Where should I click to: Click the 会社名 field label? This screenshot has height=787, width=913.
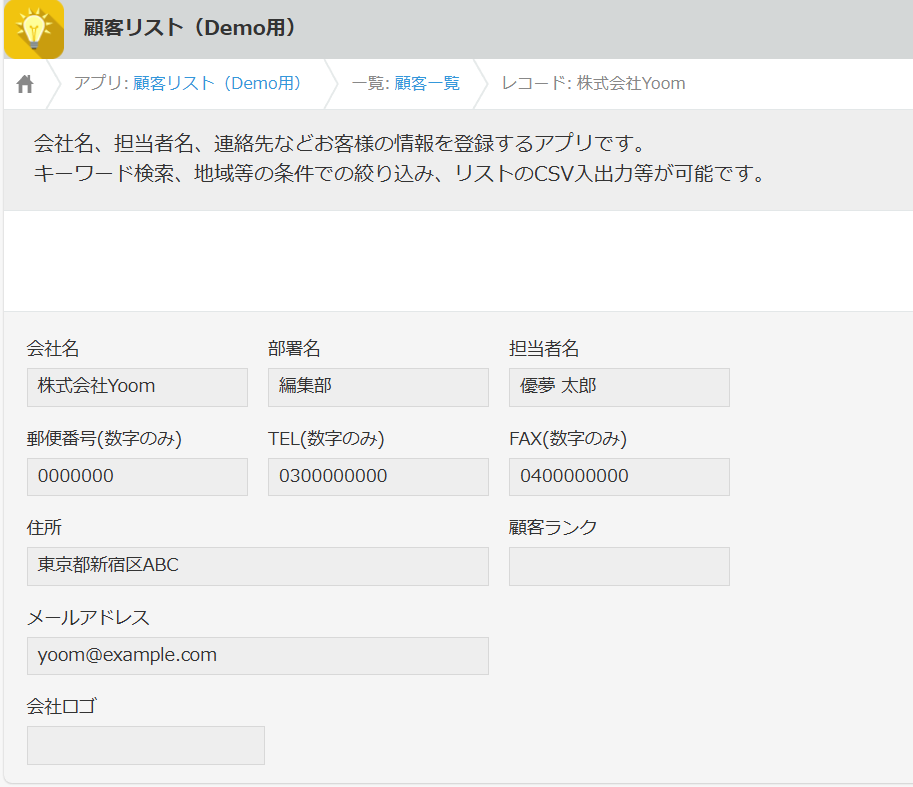pos(53,349)
